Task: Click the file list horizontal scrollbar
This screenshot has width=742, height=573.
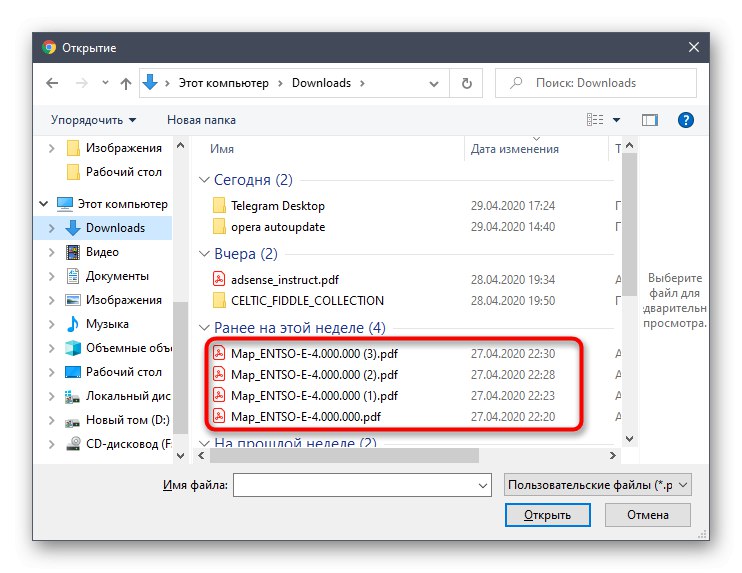Action: [344, 456]
